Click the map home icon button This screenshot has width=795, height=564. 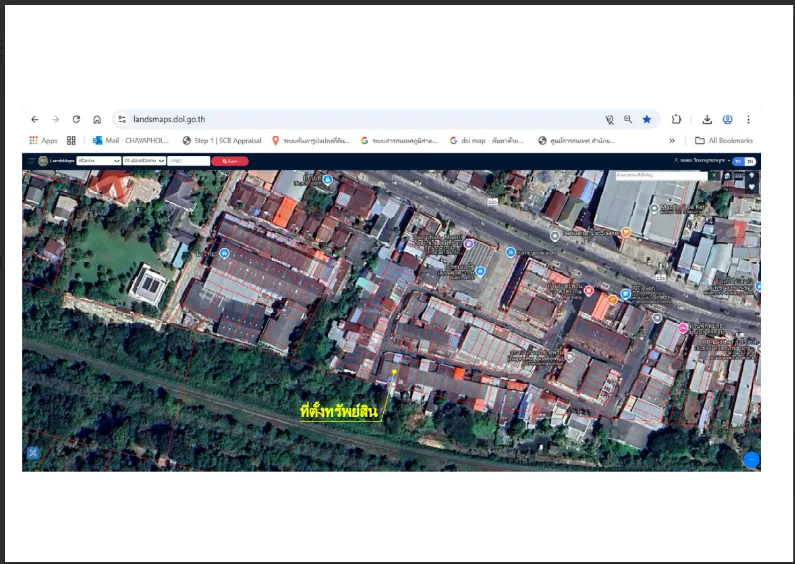click(x=727, y=176)
